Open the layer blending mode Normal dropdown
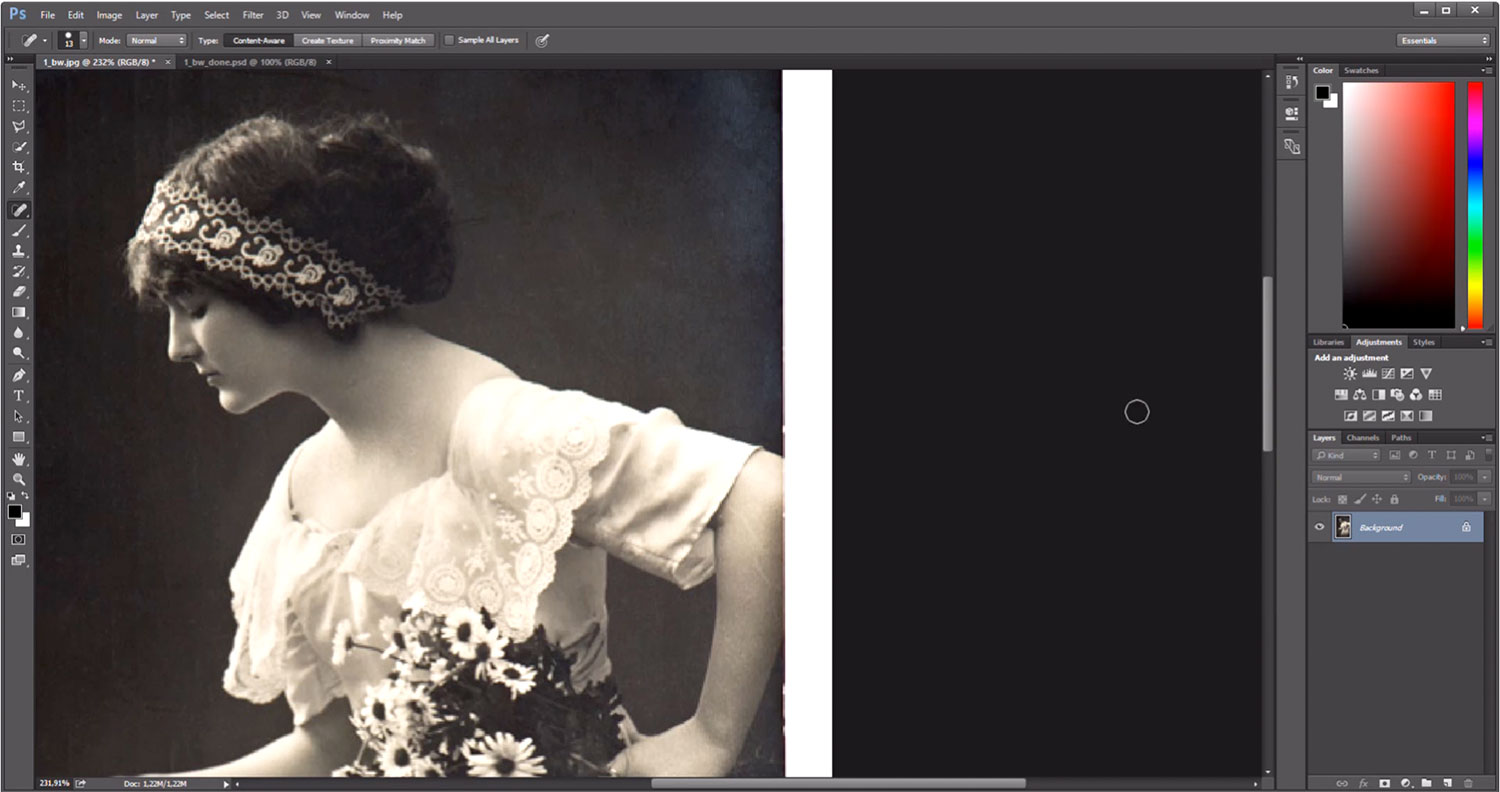The image size is (1500, 792). point(1360,477)
